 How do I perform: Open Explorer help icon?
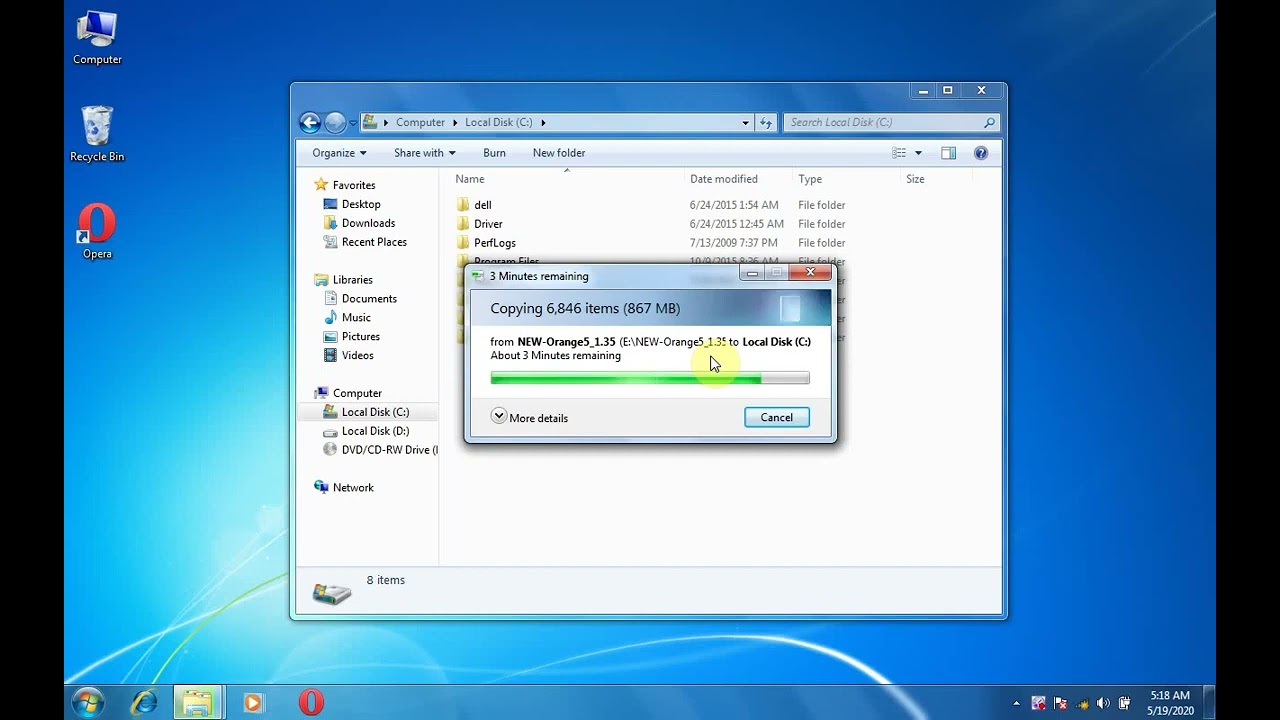click(981, 153)
